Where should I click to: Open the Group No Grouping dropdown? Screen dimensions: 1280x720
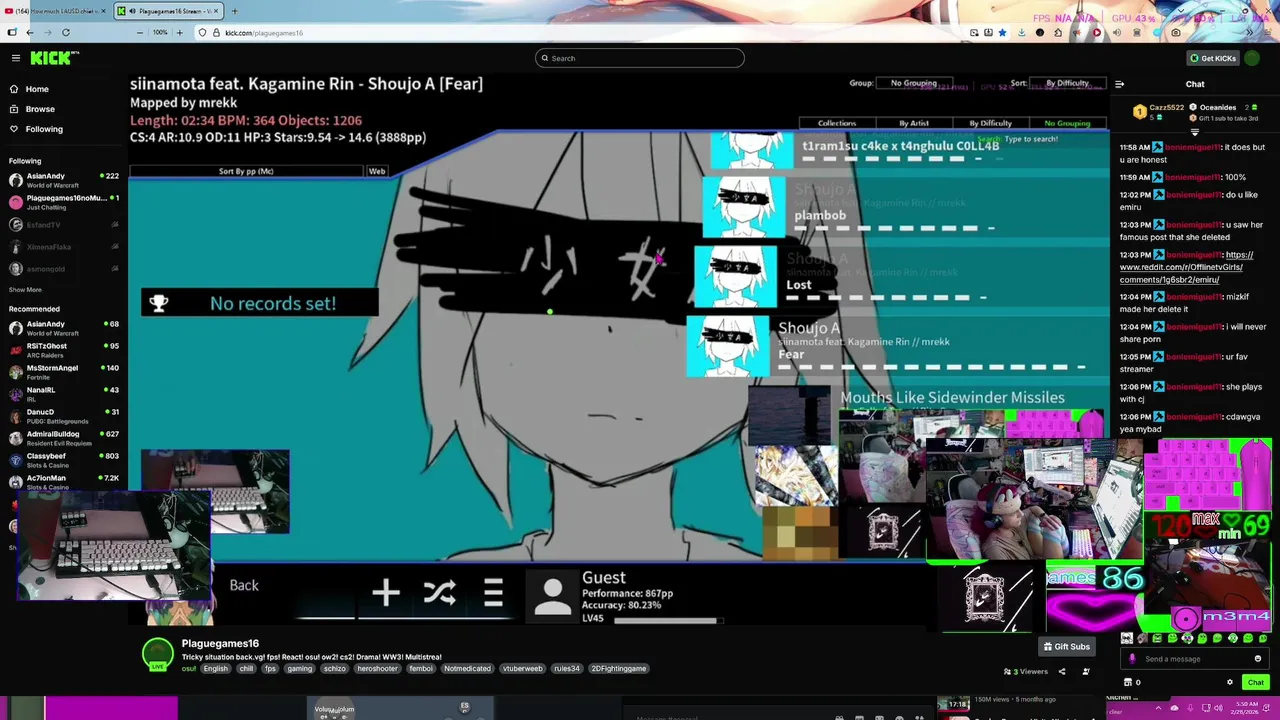pos(913,83)
